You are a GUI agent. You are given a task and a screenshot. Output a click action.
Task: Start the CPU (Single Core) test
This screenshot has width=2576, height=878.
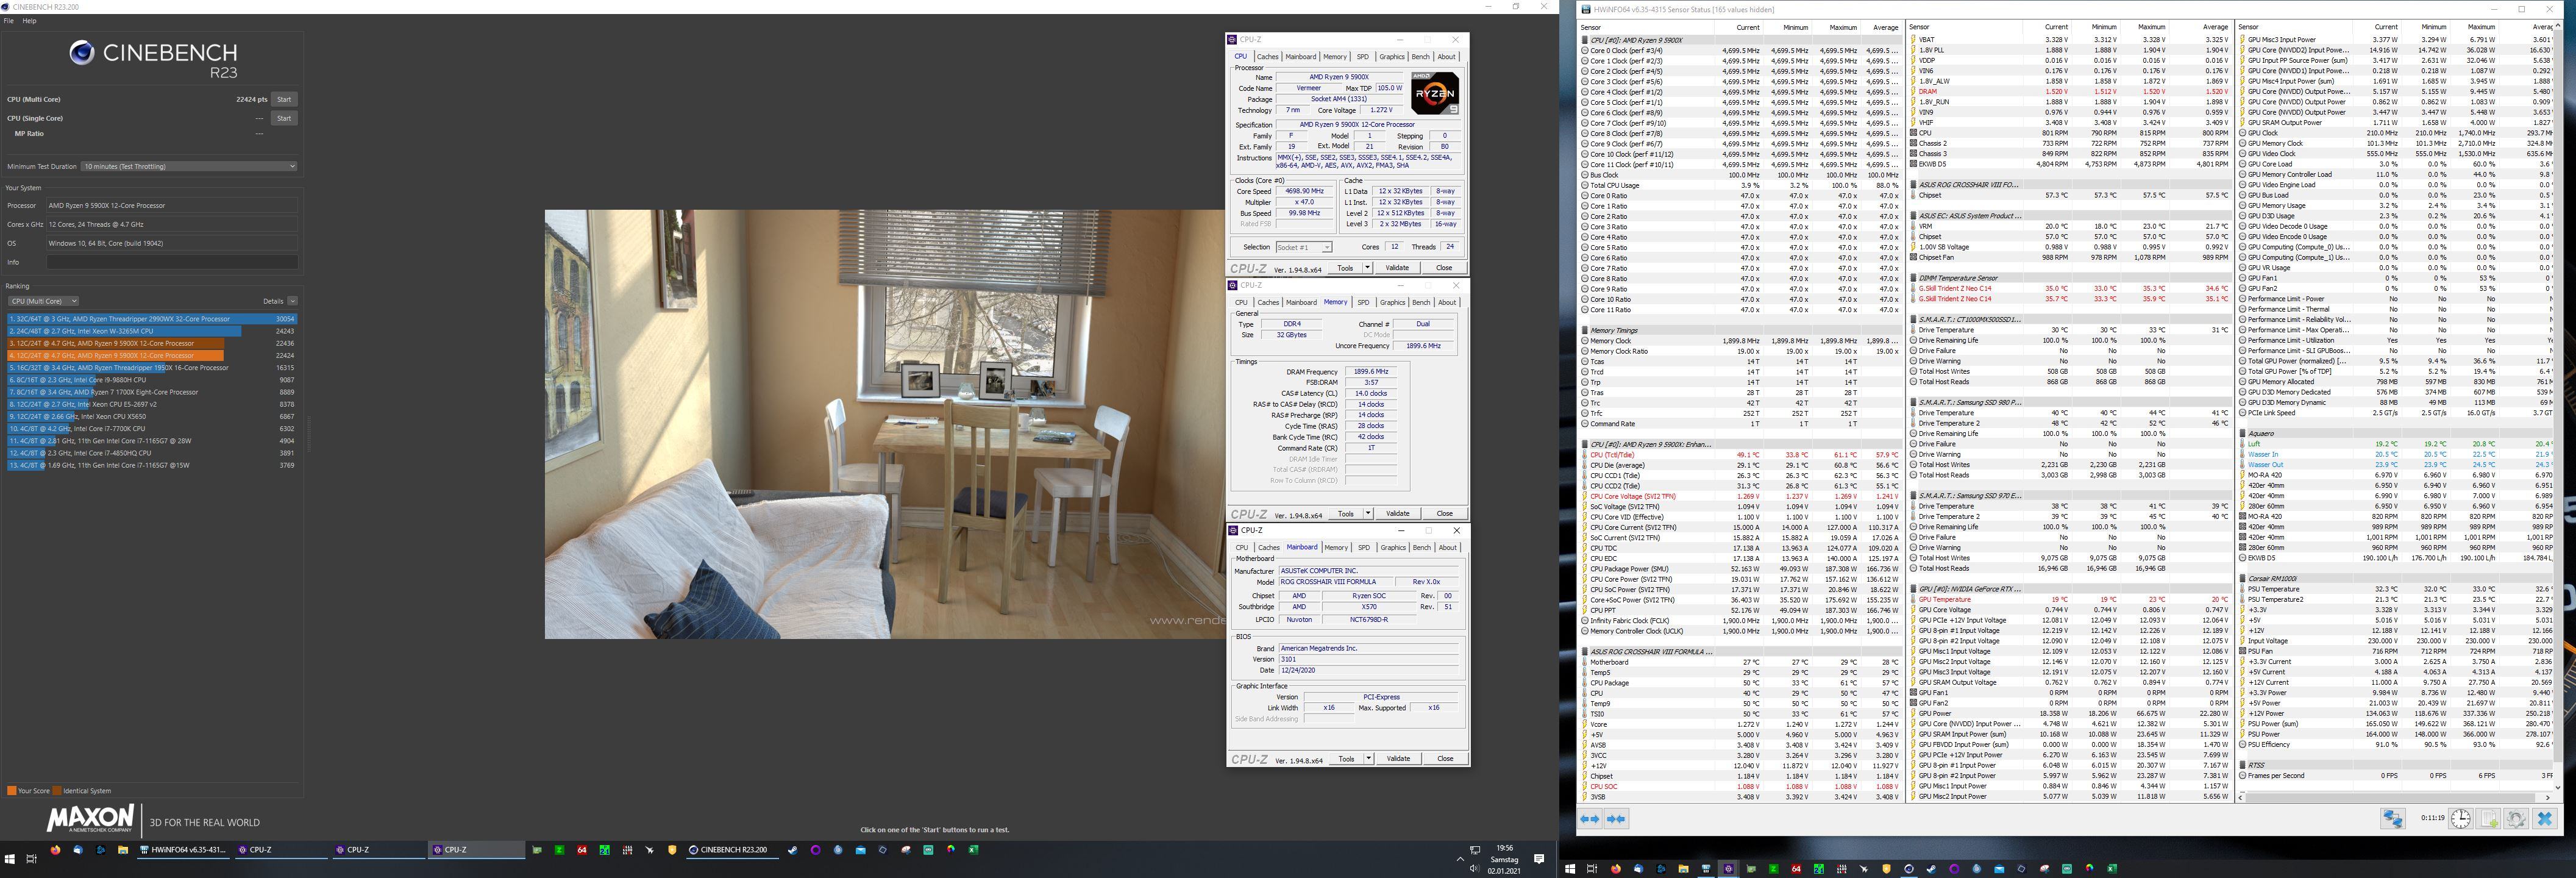[284, 118]
